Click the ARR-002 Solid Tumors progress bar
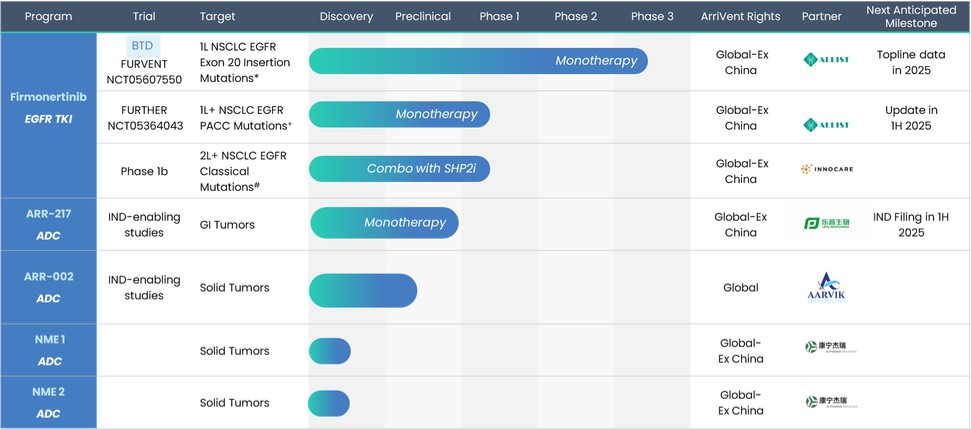This screenshot has height=429, width=971. pos(363,290)
